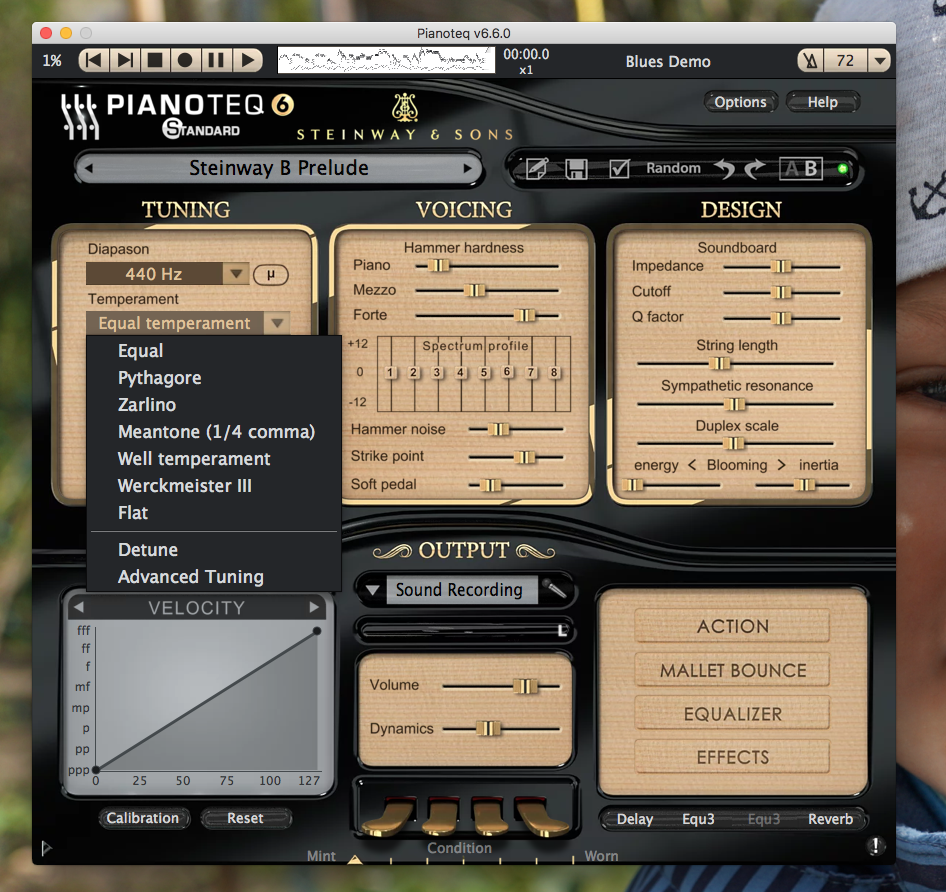Click the limiter L indicator
Image resolution: width=946 pixels, height=892 pixels.
[x=563, y=631]
